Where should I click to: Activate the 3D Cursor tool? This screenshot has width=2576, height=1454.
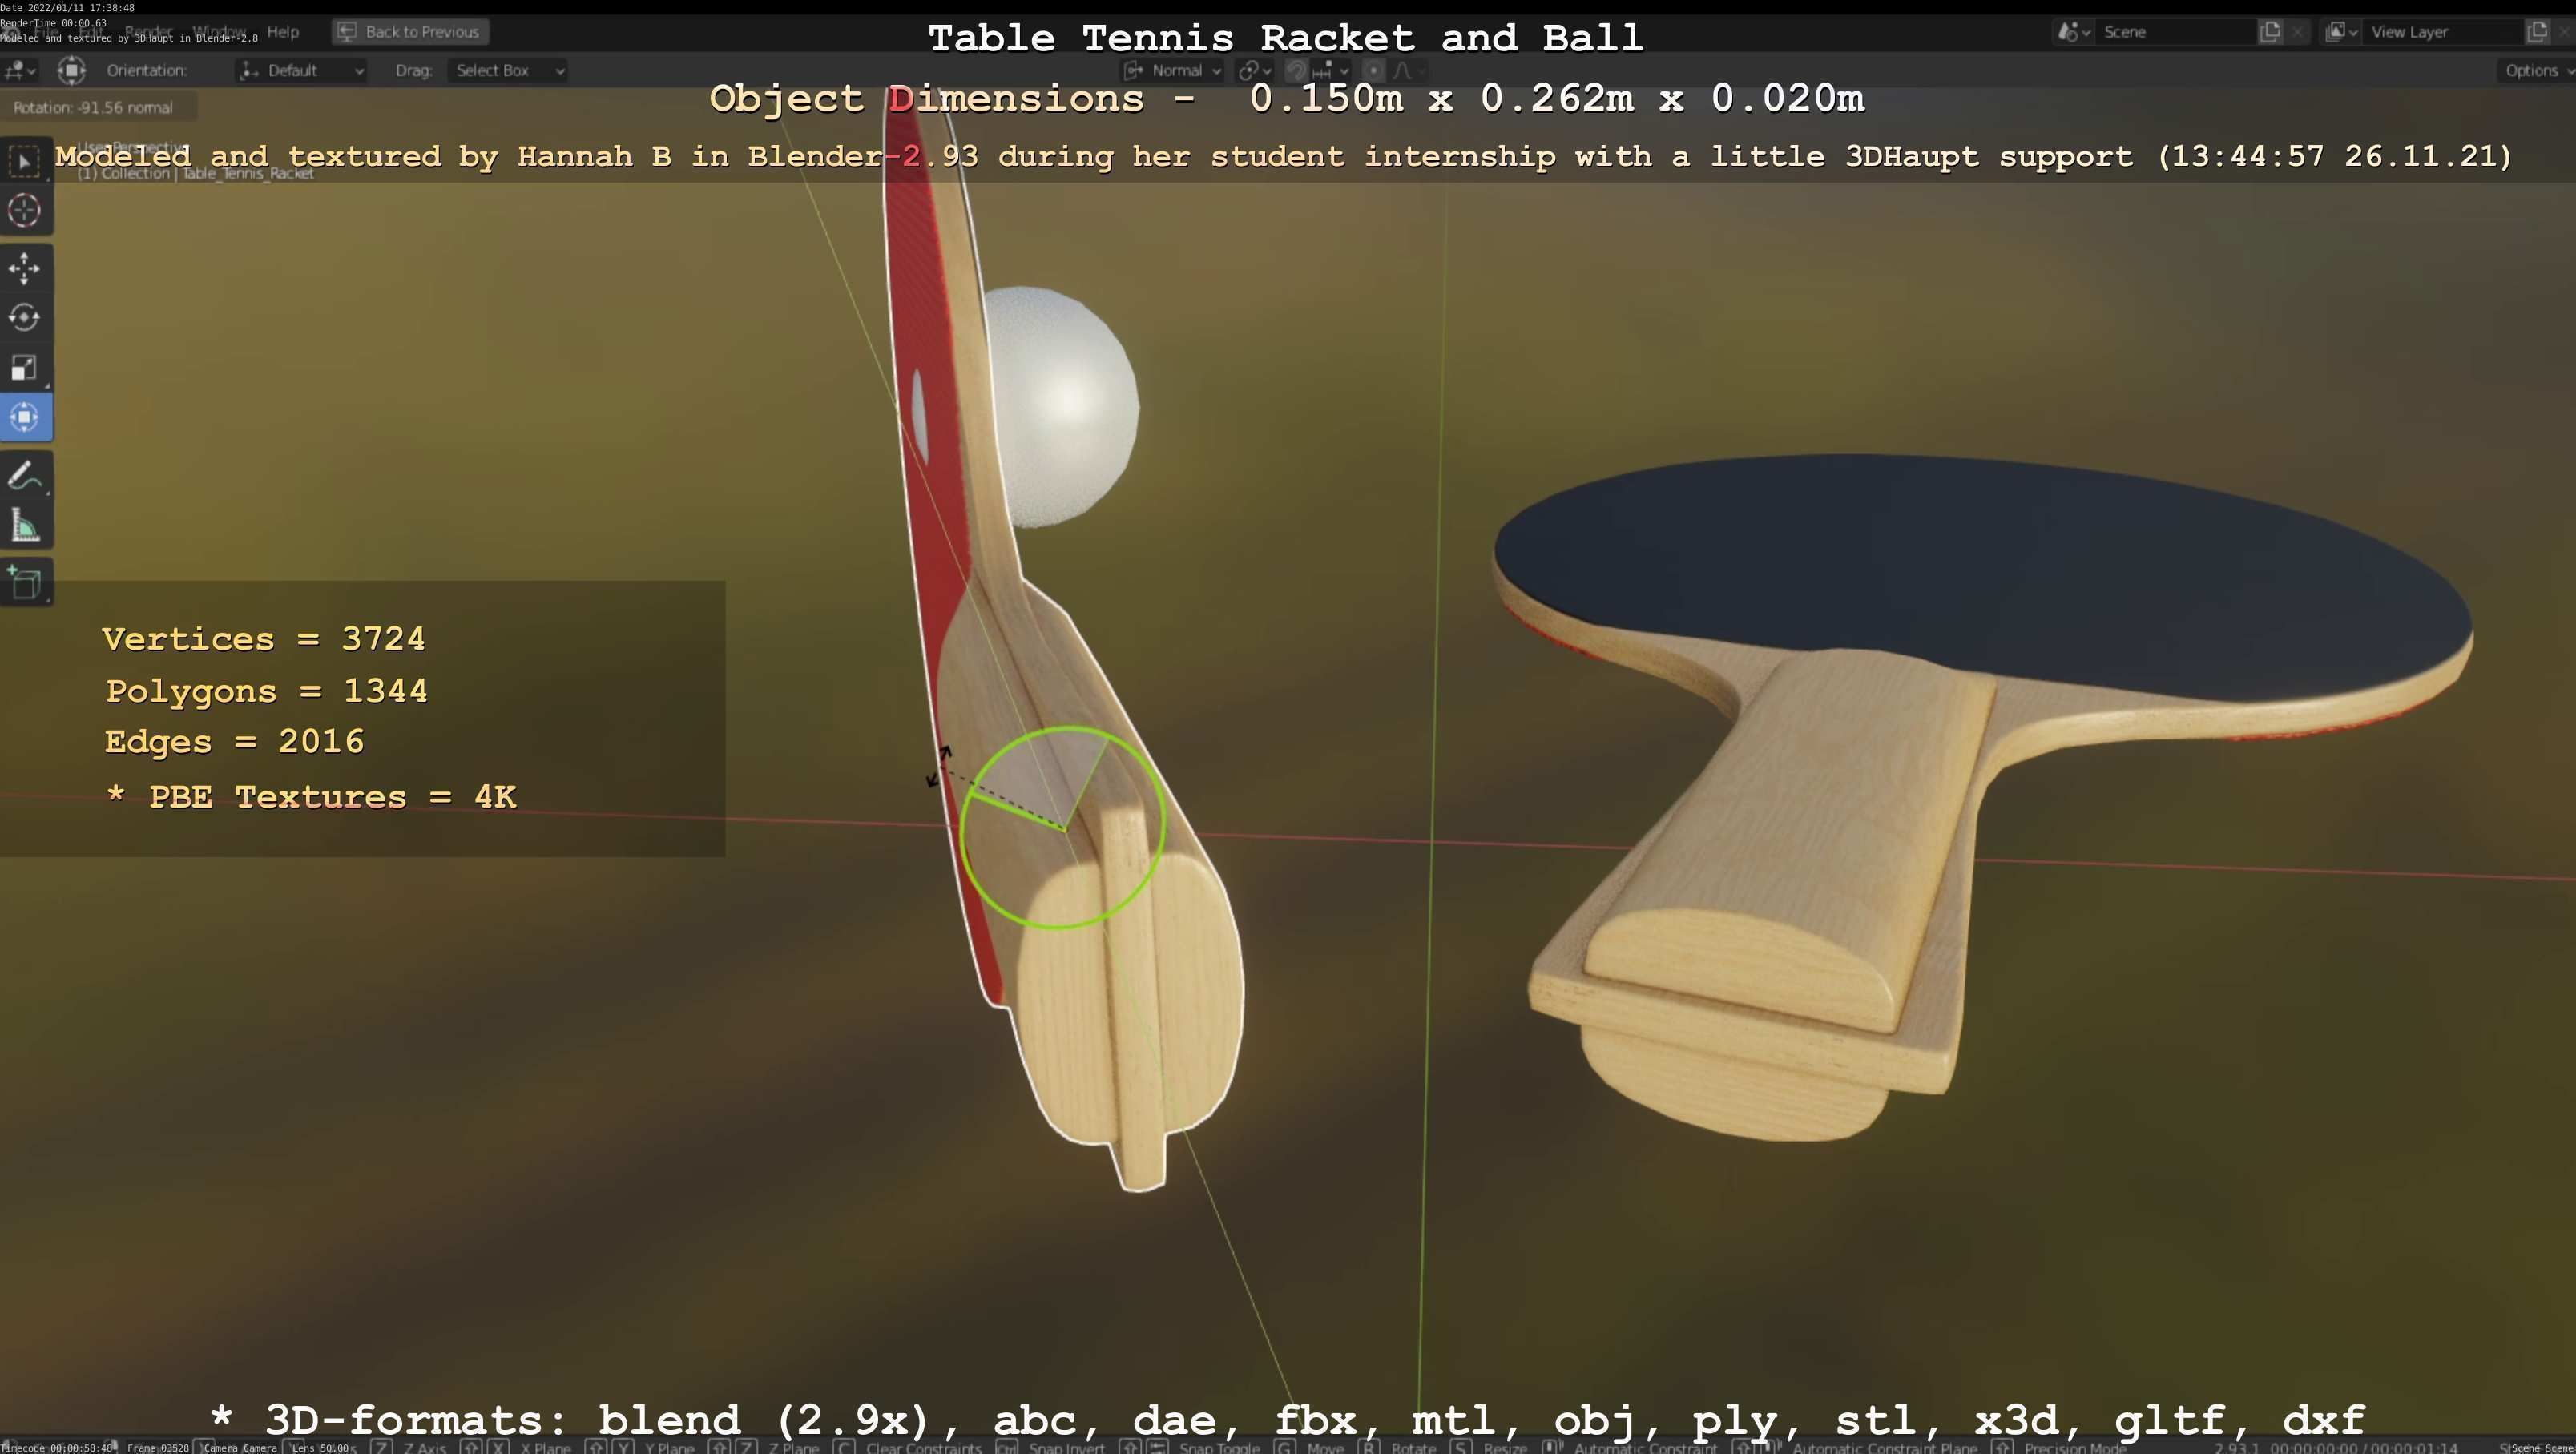point(25,210)
